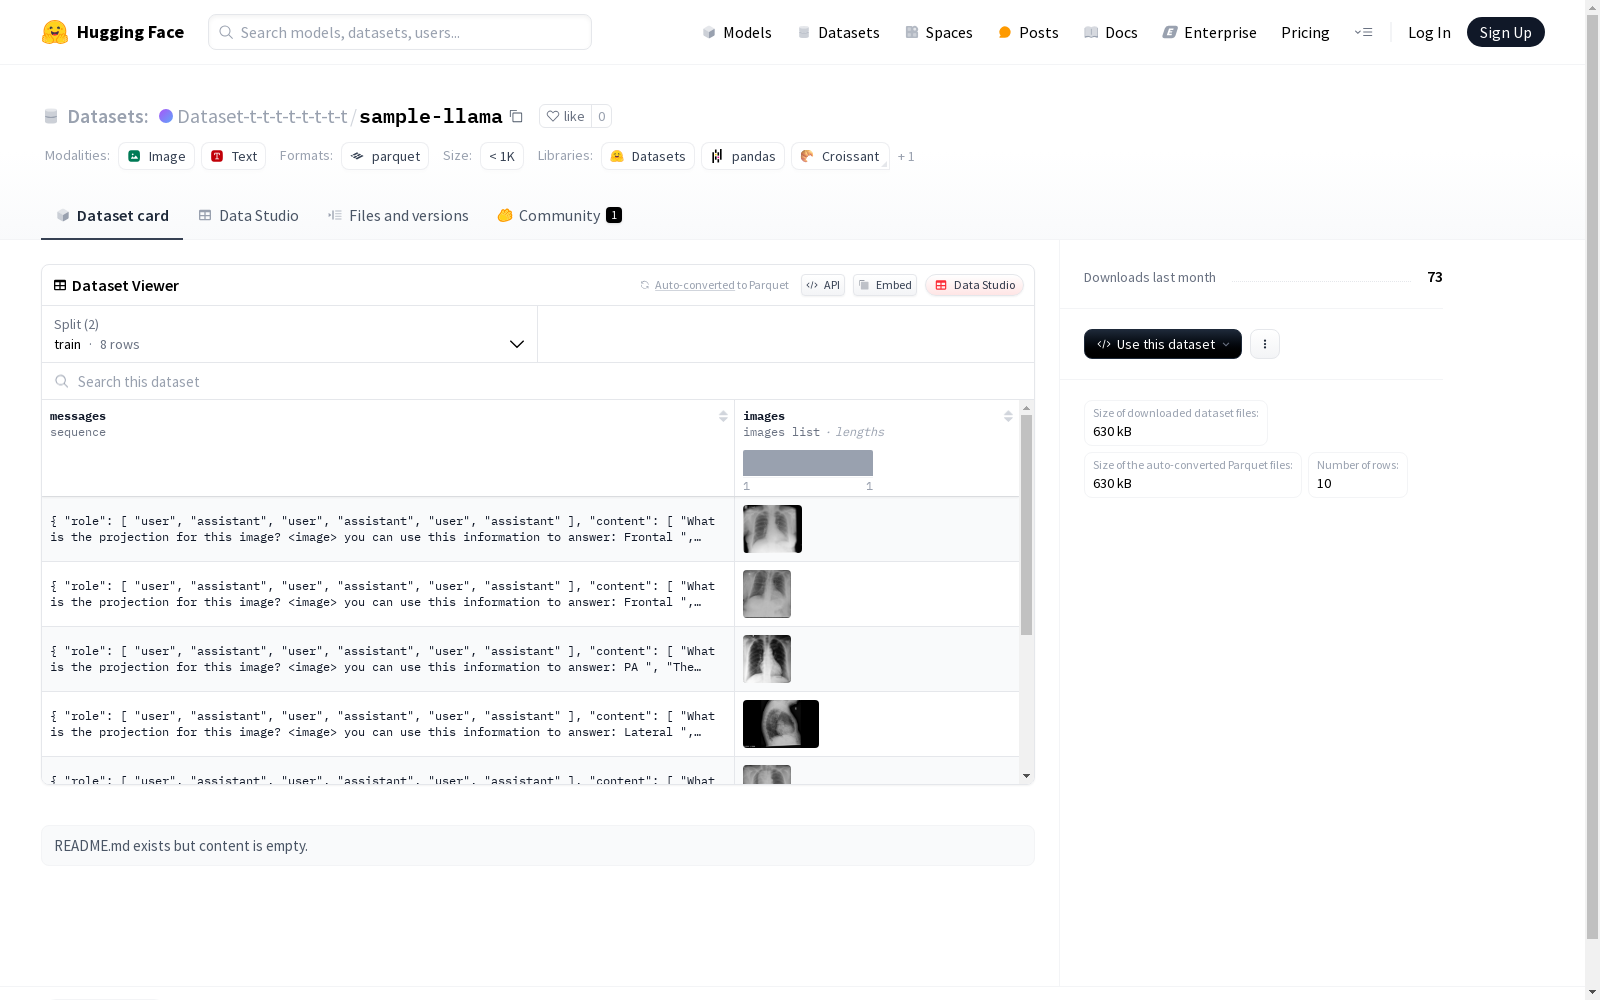Open the lateral X-ray thumbnail

point(781,724)
